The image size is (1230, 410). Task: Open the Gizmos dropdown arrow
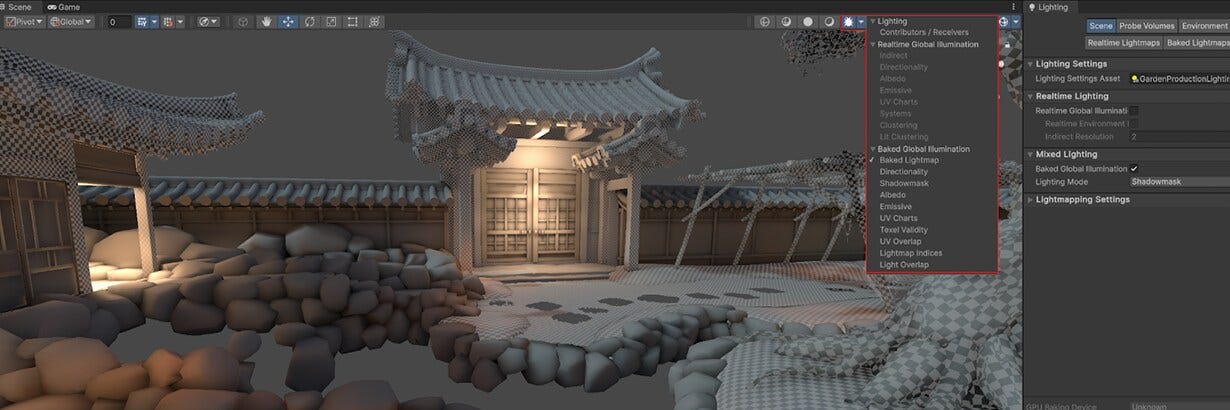click(1016, 21)
